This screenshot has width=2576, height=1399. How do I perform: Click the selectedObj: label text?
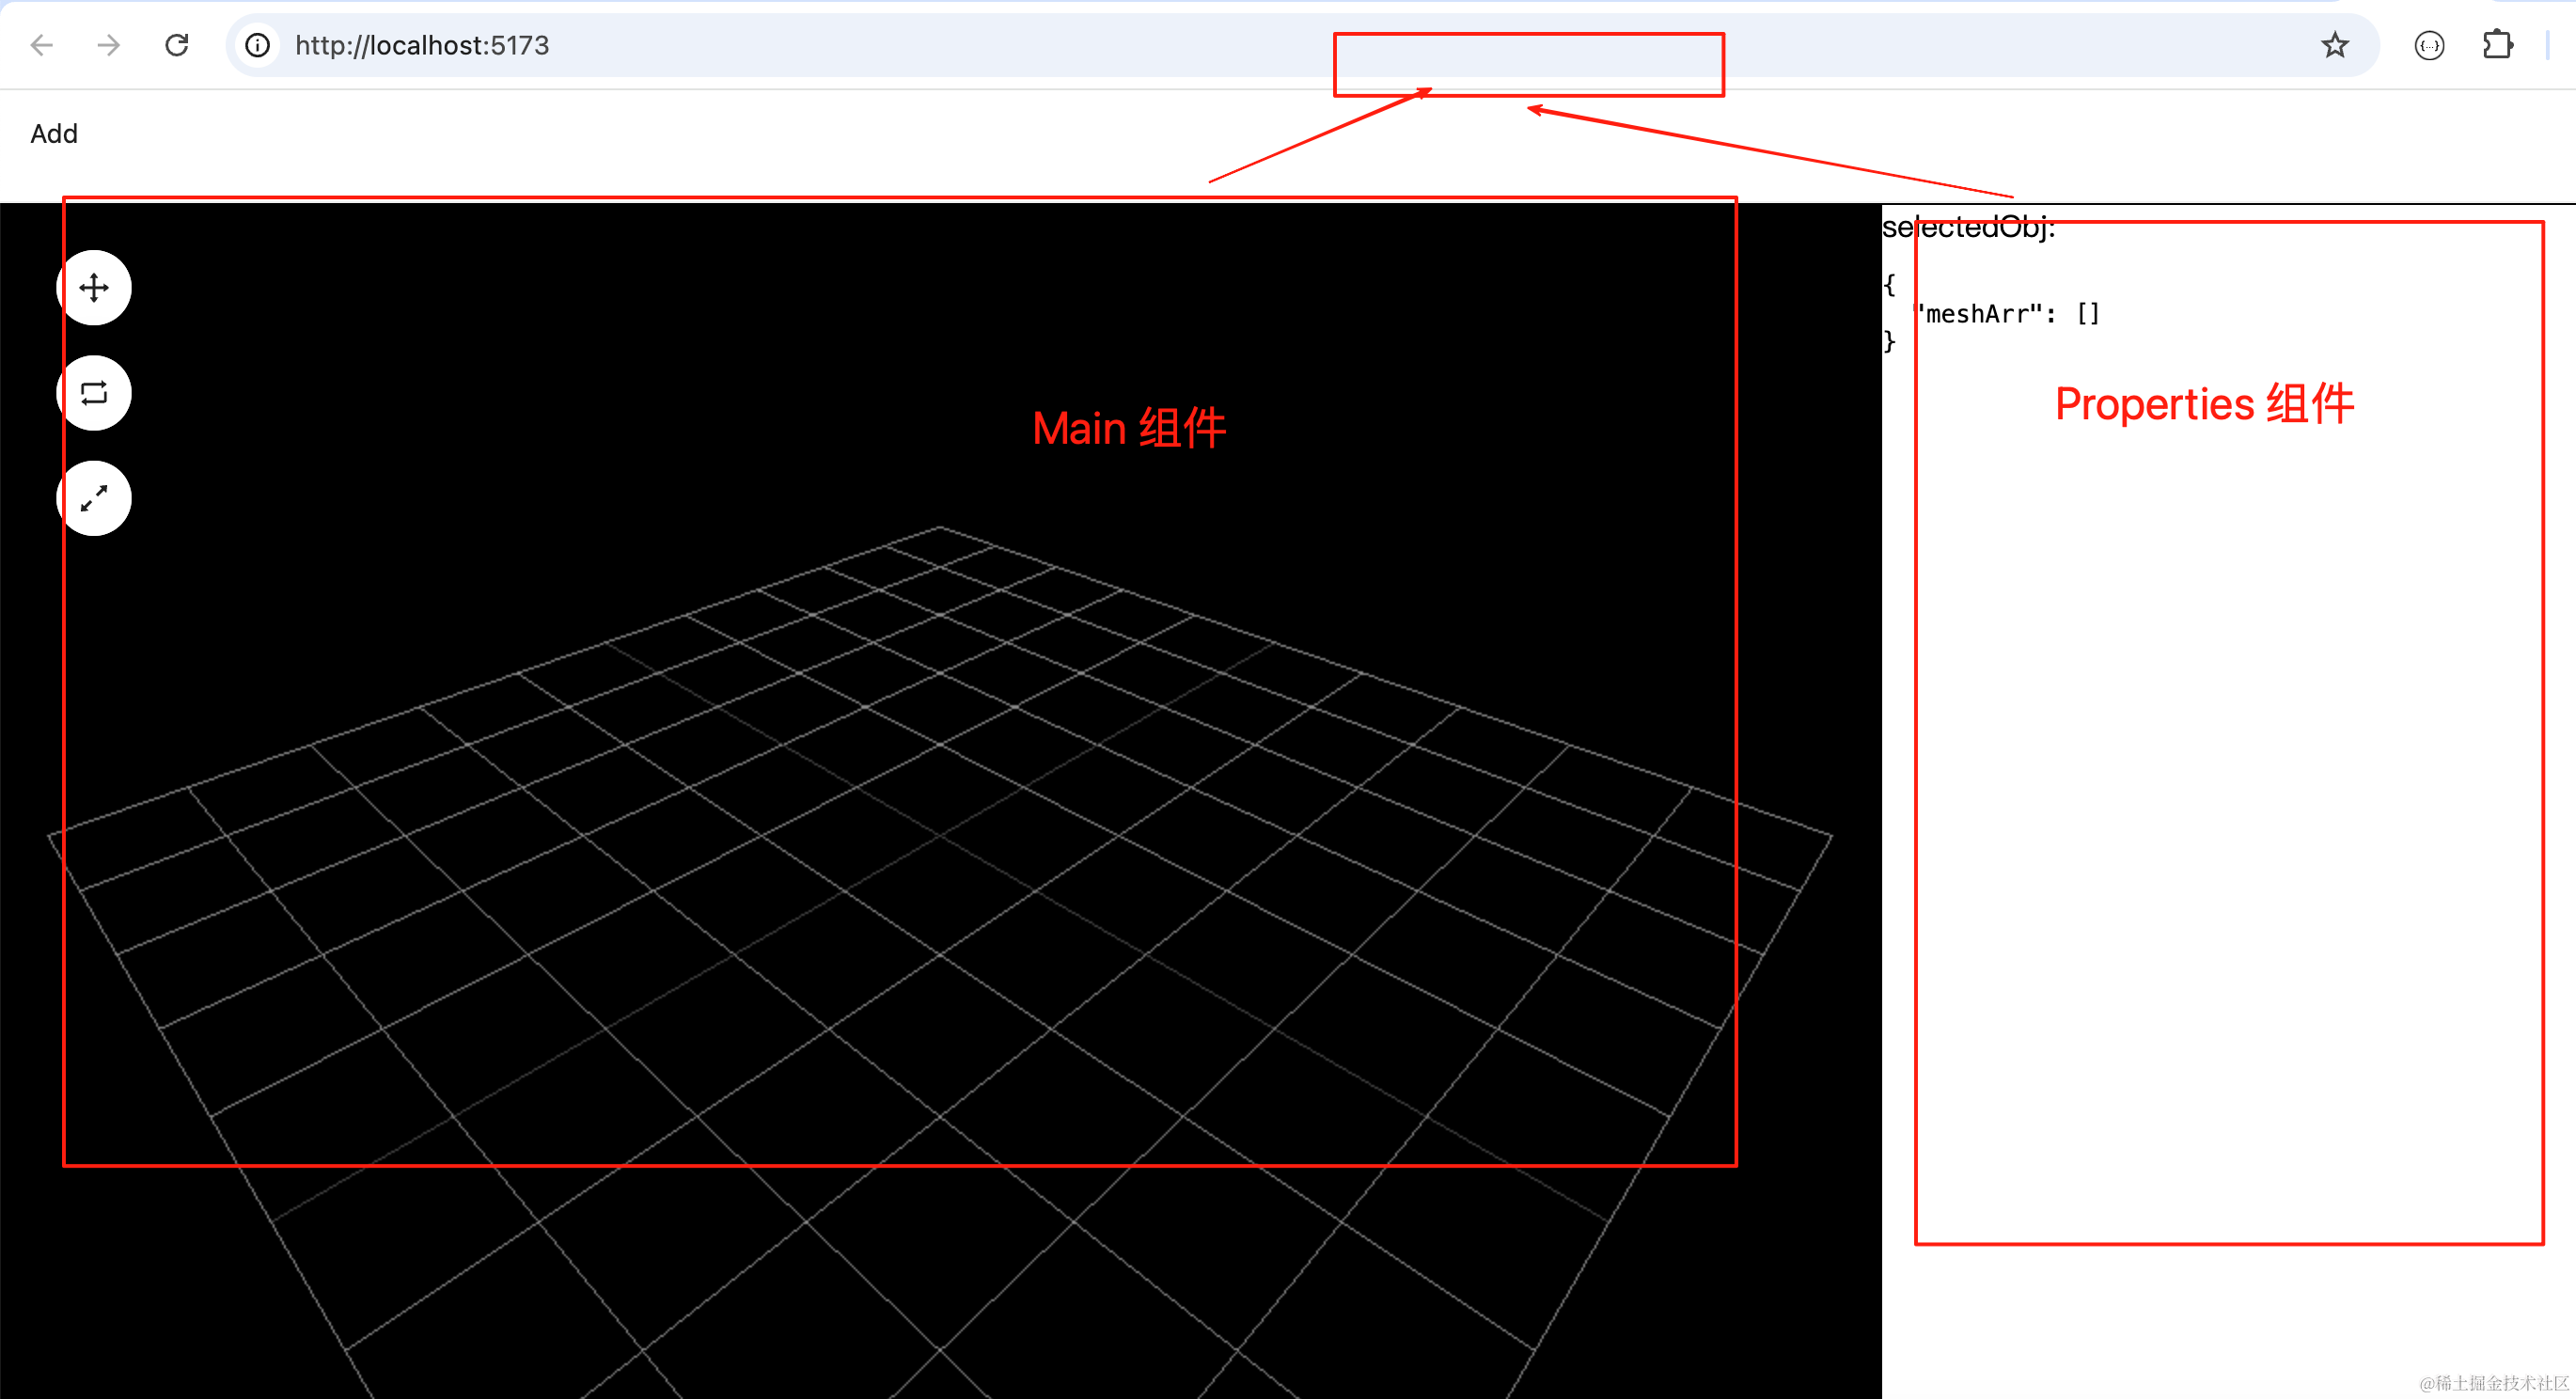1968,227
